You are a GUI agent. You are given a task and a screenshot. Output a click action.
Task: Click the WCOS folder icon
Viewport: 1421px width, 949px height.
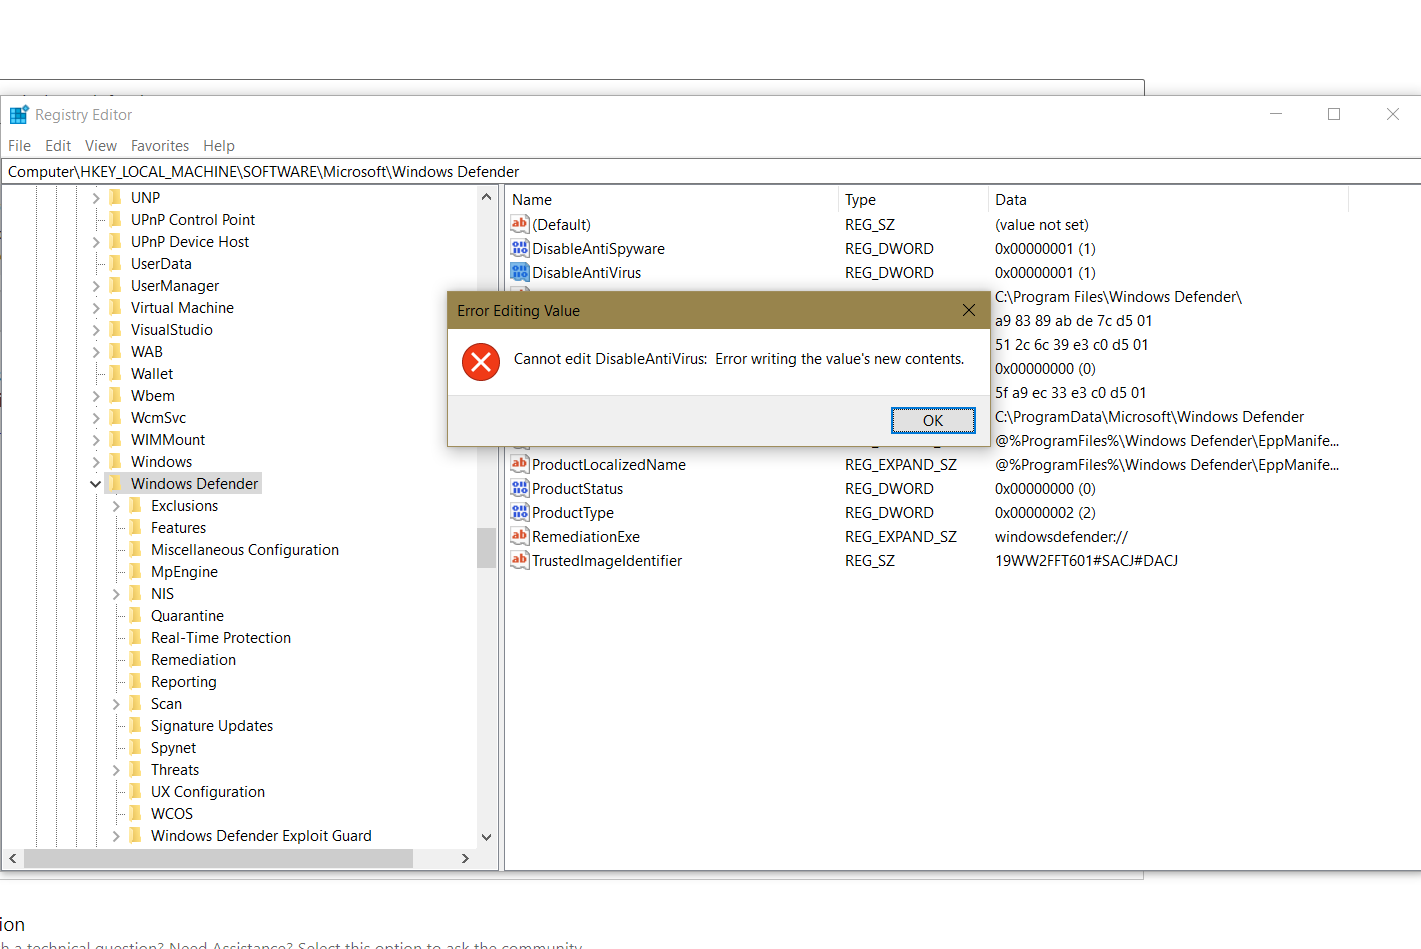coord(135,813)
